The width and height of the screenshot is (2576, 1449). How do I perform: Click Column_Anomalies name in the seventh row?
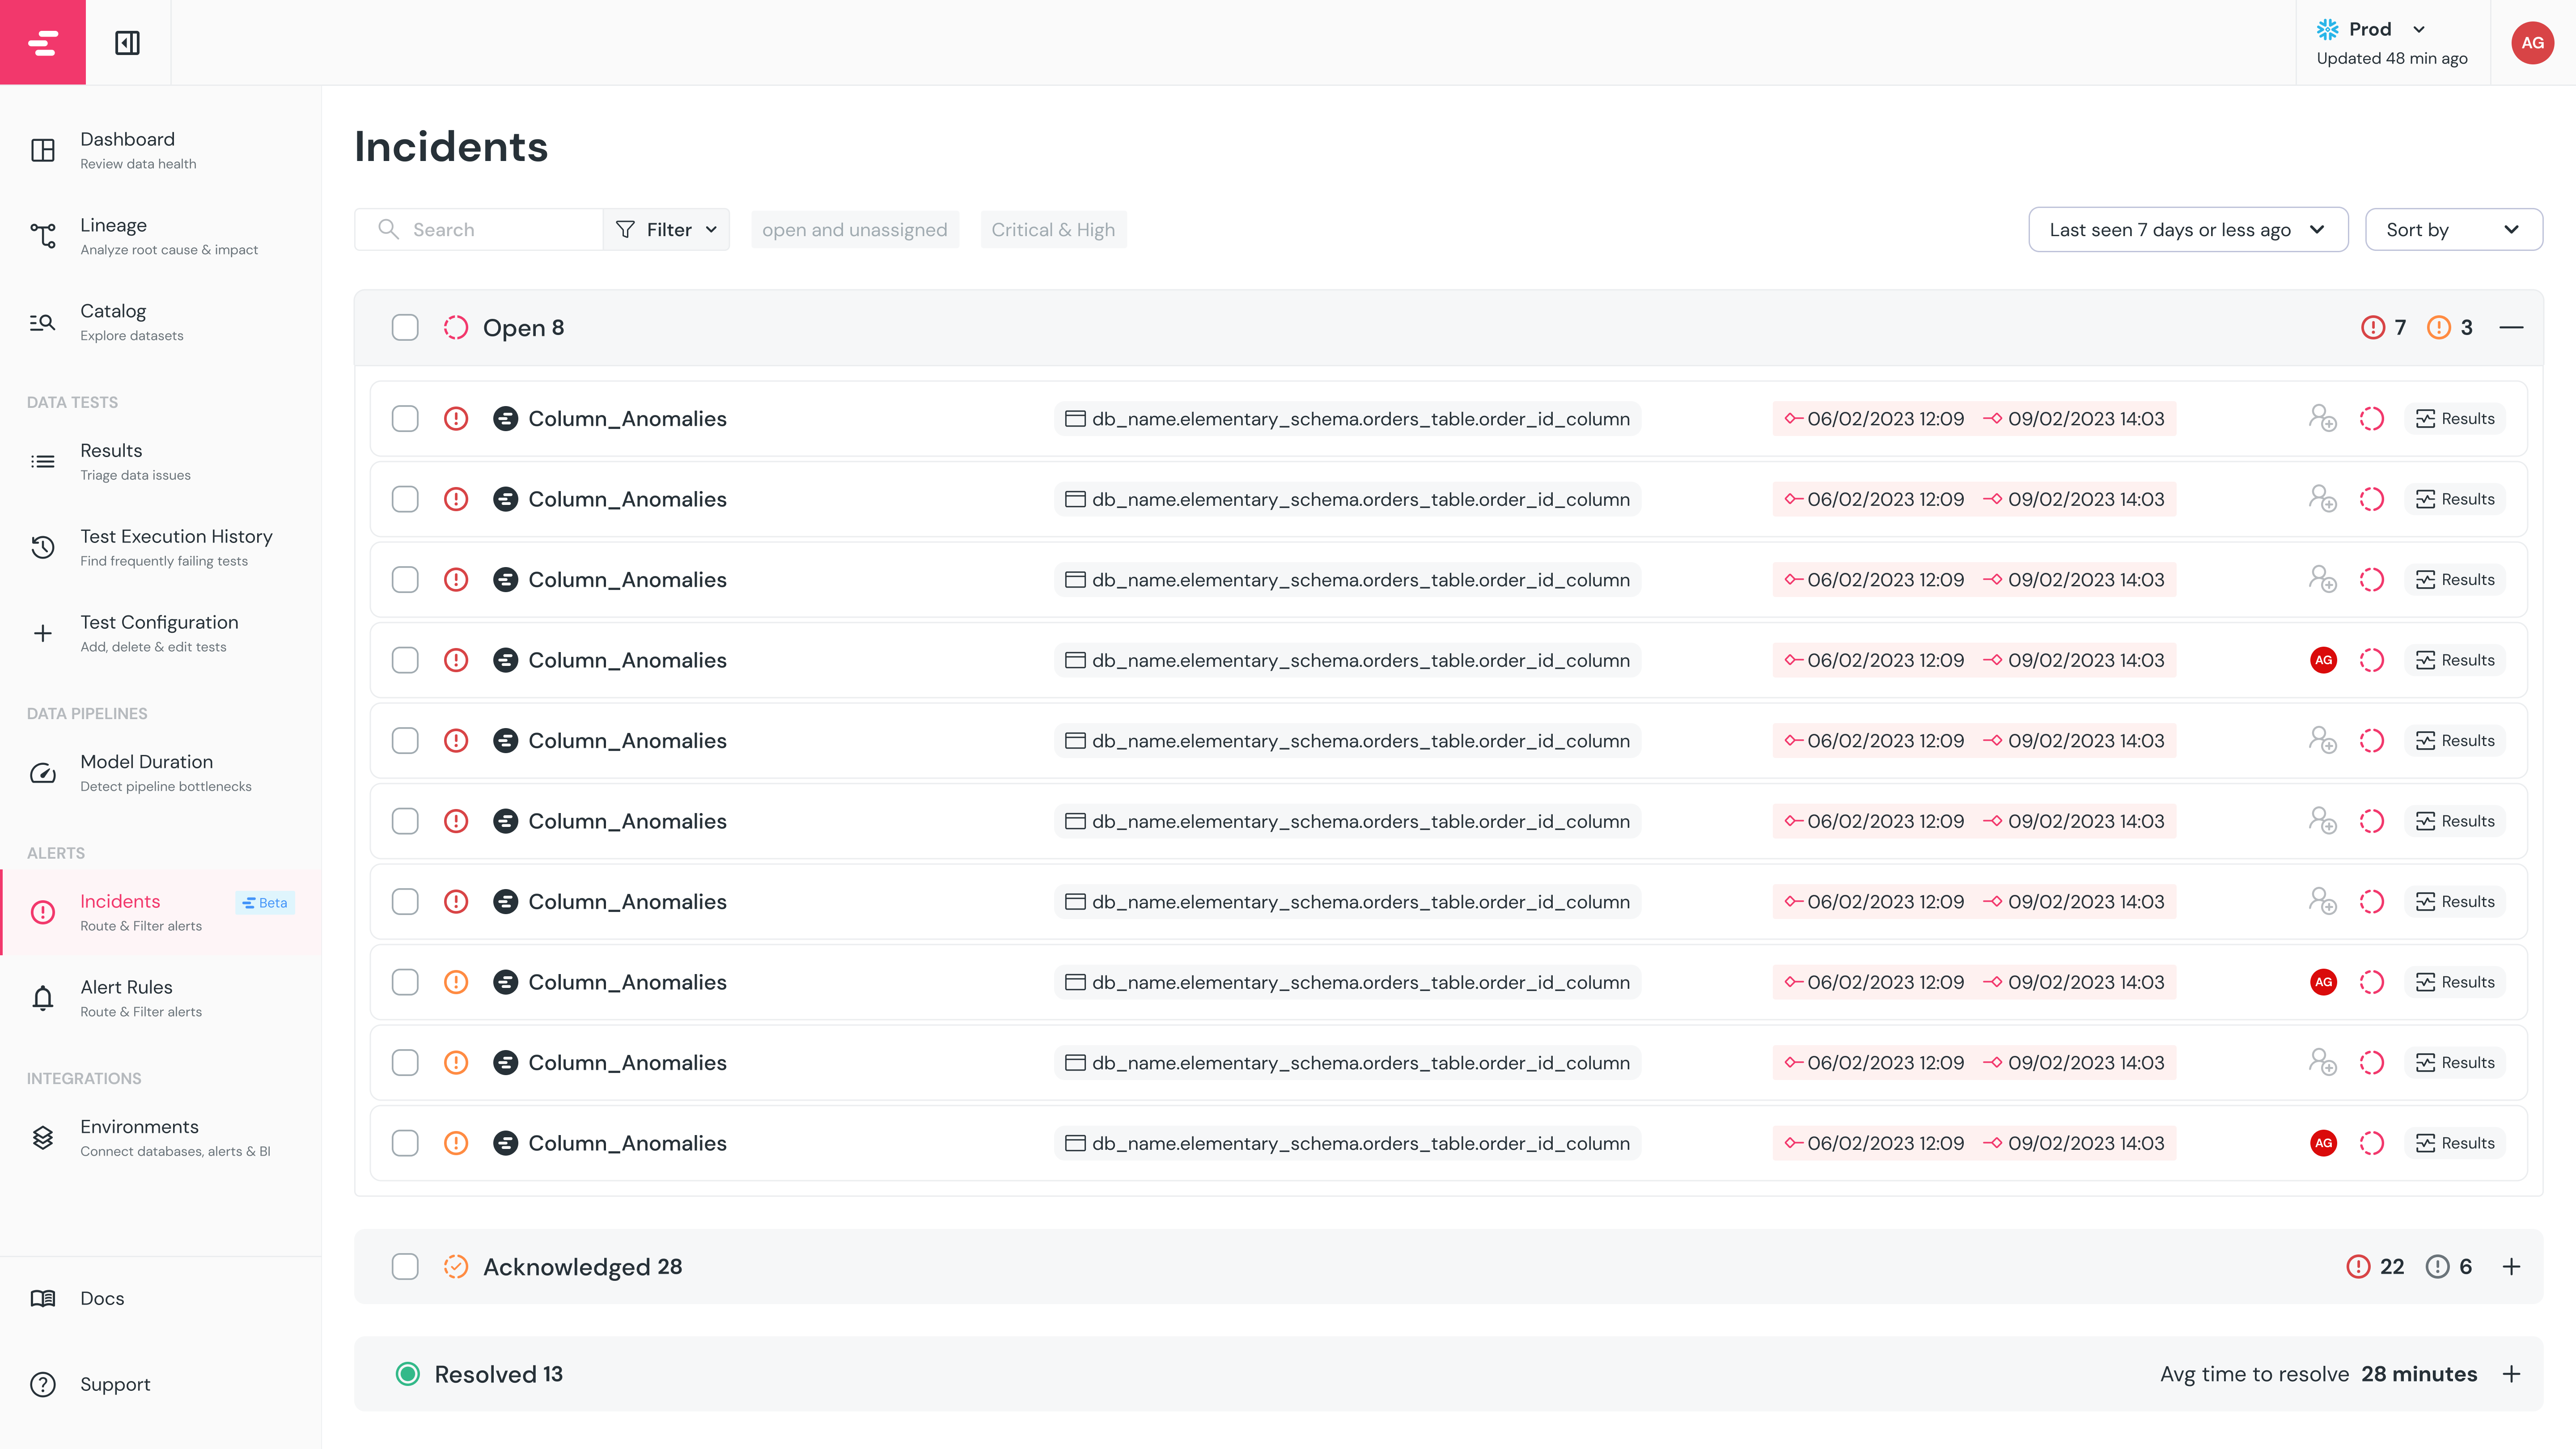pos(627,901)
